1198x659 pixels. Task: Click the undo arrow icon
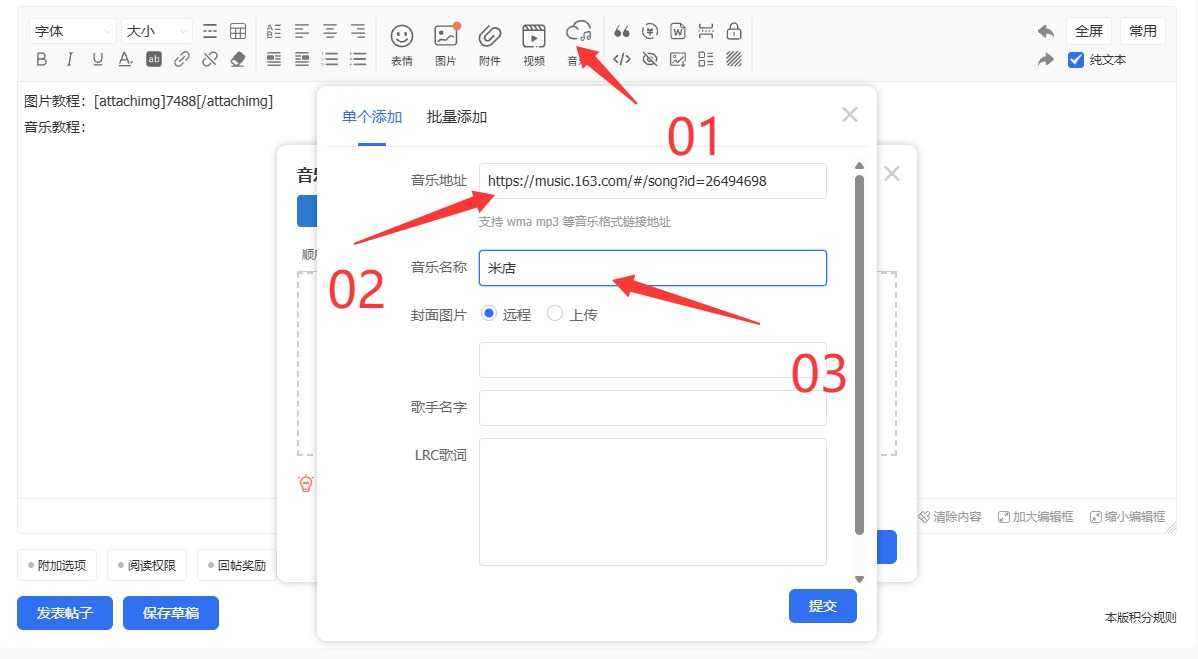point(1046,31)
